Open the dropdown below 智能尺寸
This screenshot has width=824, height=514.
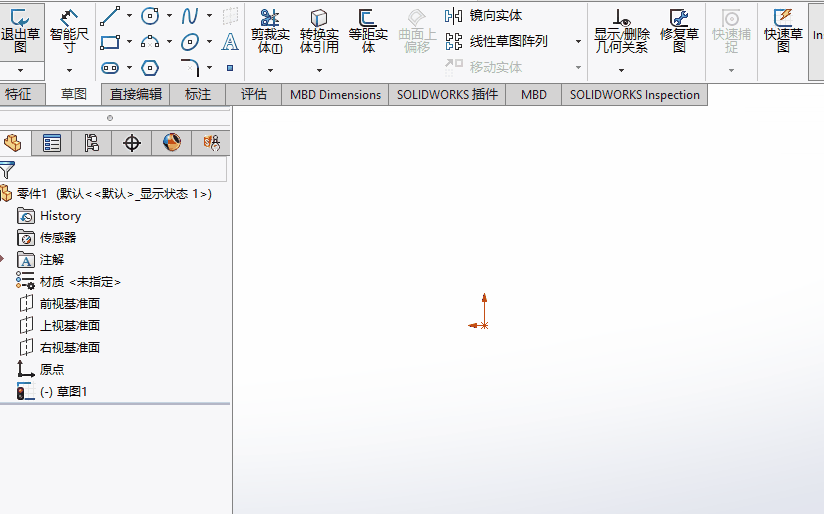[69, 70]
